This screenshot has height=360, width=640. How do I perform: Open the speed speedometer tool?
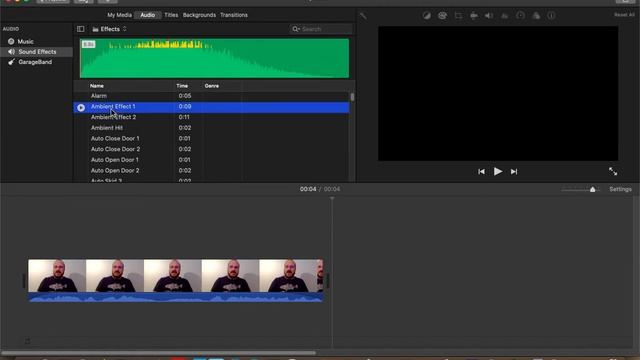tap(520, 16)
